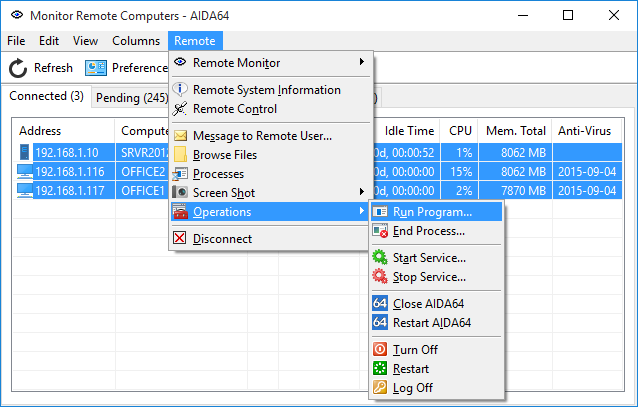This screenshot has width=638, height=407.
Task: Click the Refresh toolbar icon
Action: tap(18, 68)
